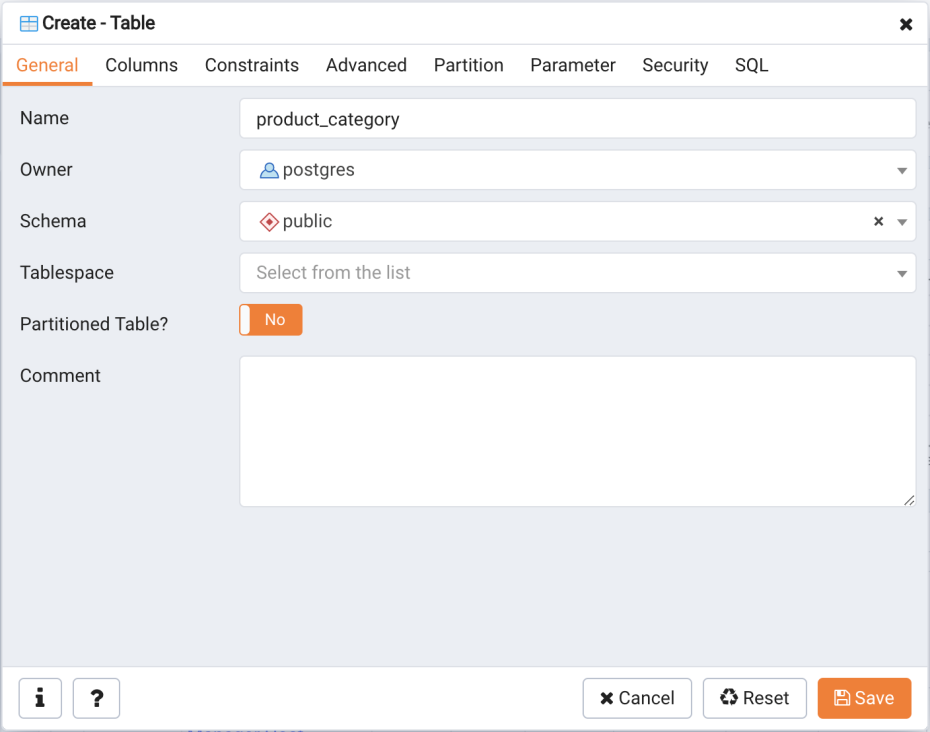Image resolution: width=930 pixels, height=732 pixels.
Task: Select the Partition tab
Action: (469, 65)
